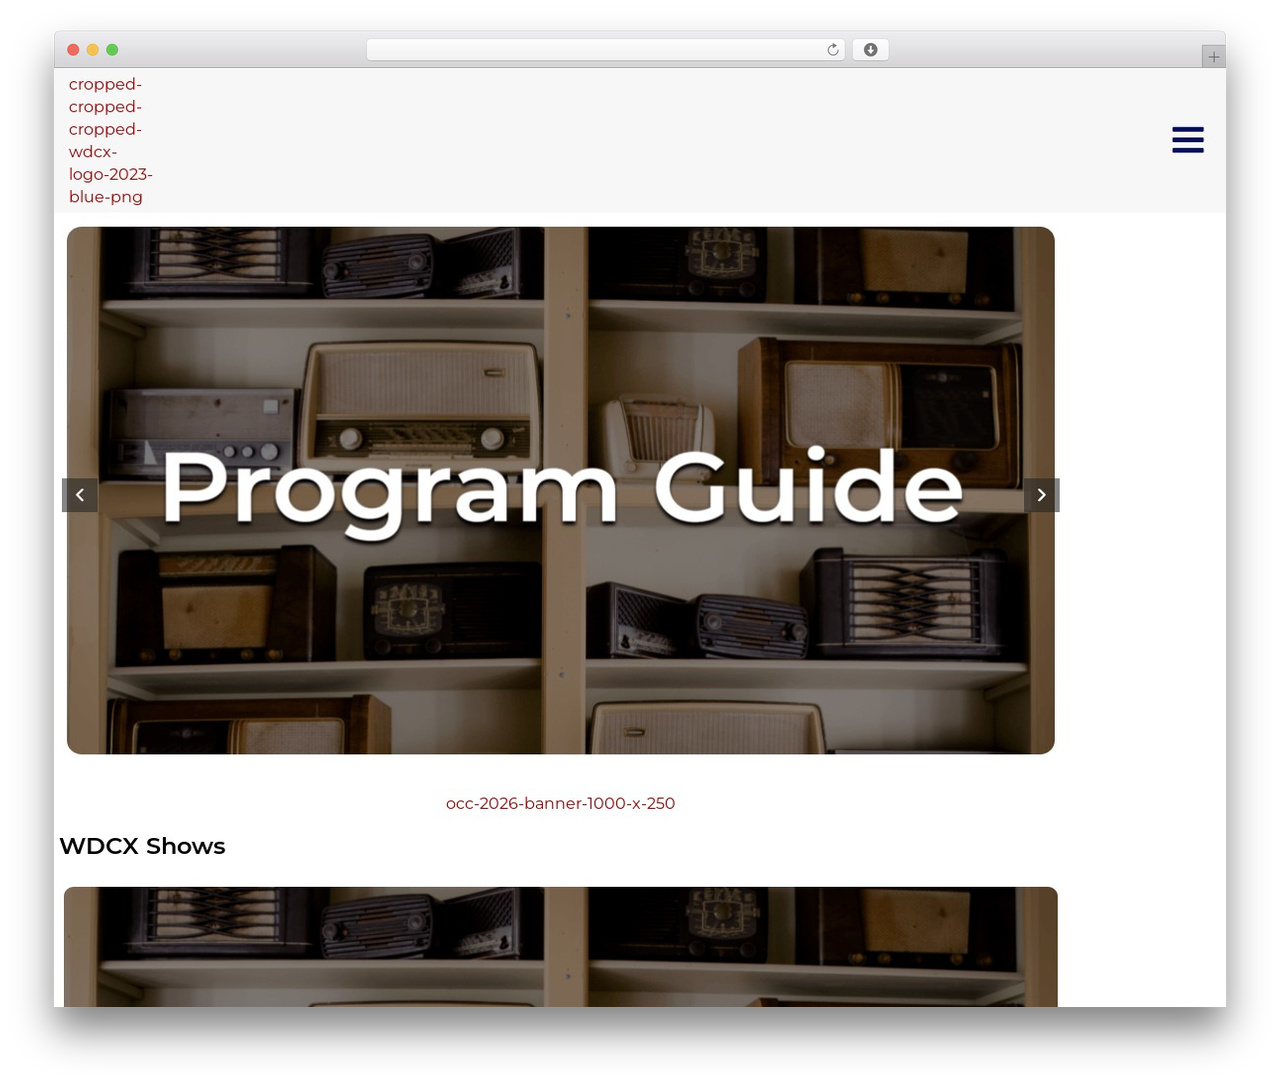Click the Program Guide slider image
Screen dimensions: 1280x1084
pyautogui.click(x=561, y=490)
